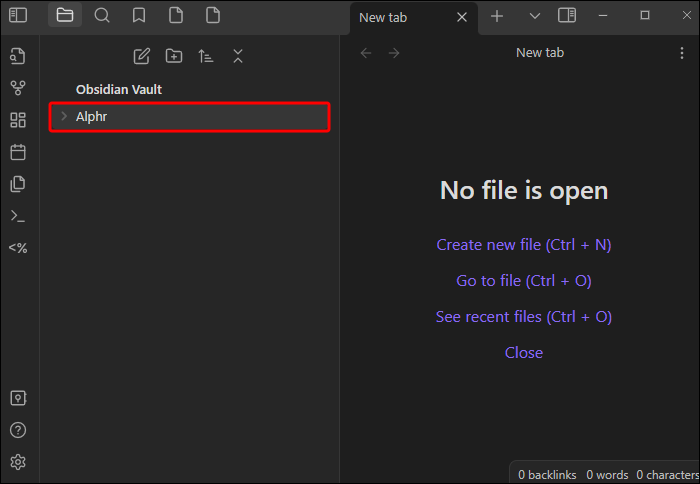Open the canvas icon in left ribbon
700x484 pixels.
[x=18, y=120]
